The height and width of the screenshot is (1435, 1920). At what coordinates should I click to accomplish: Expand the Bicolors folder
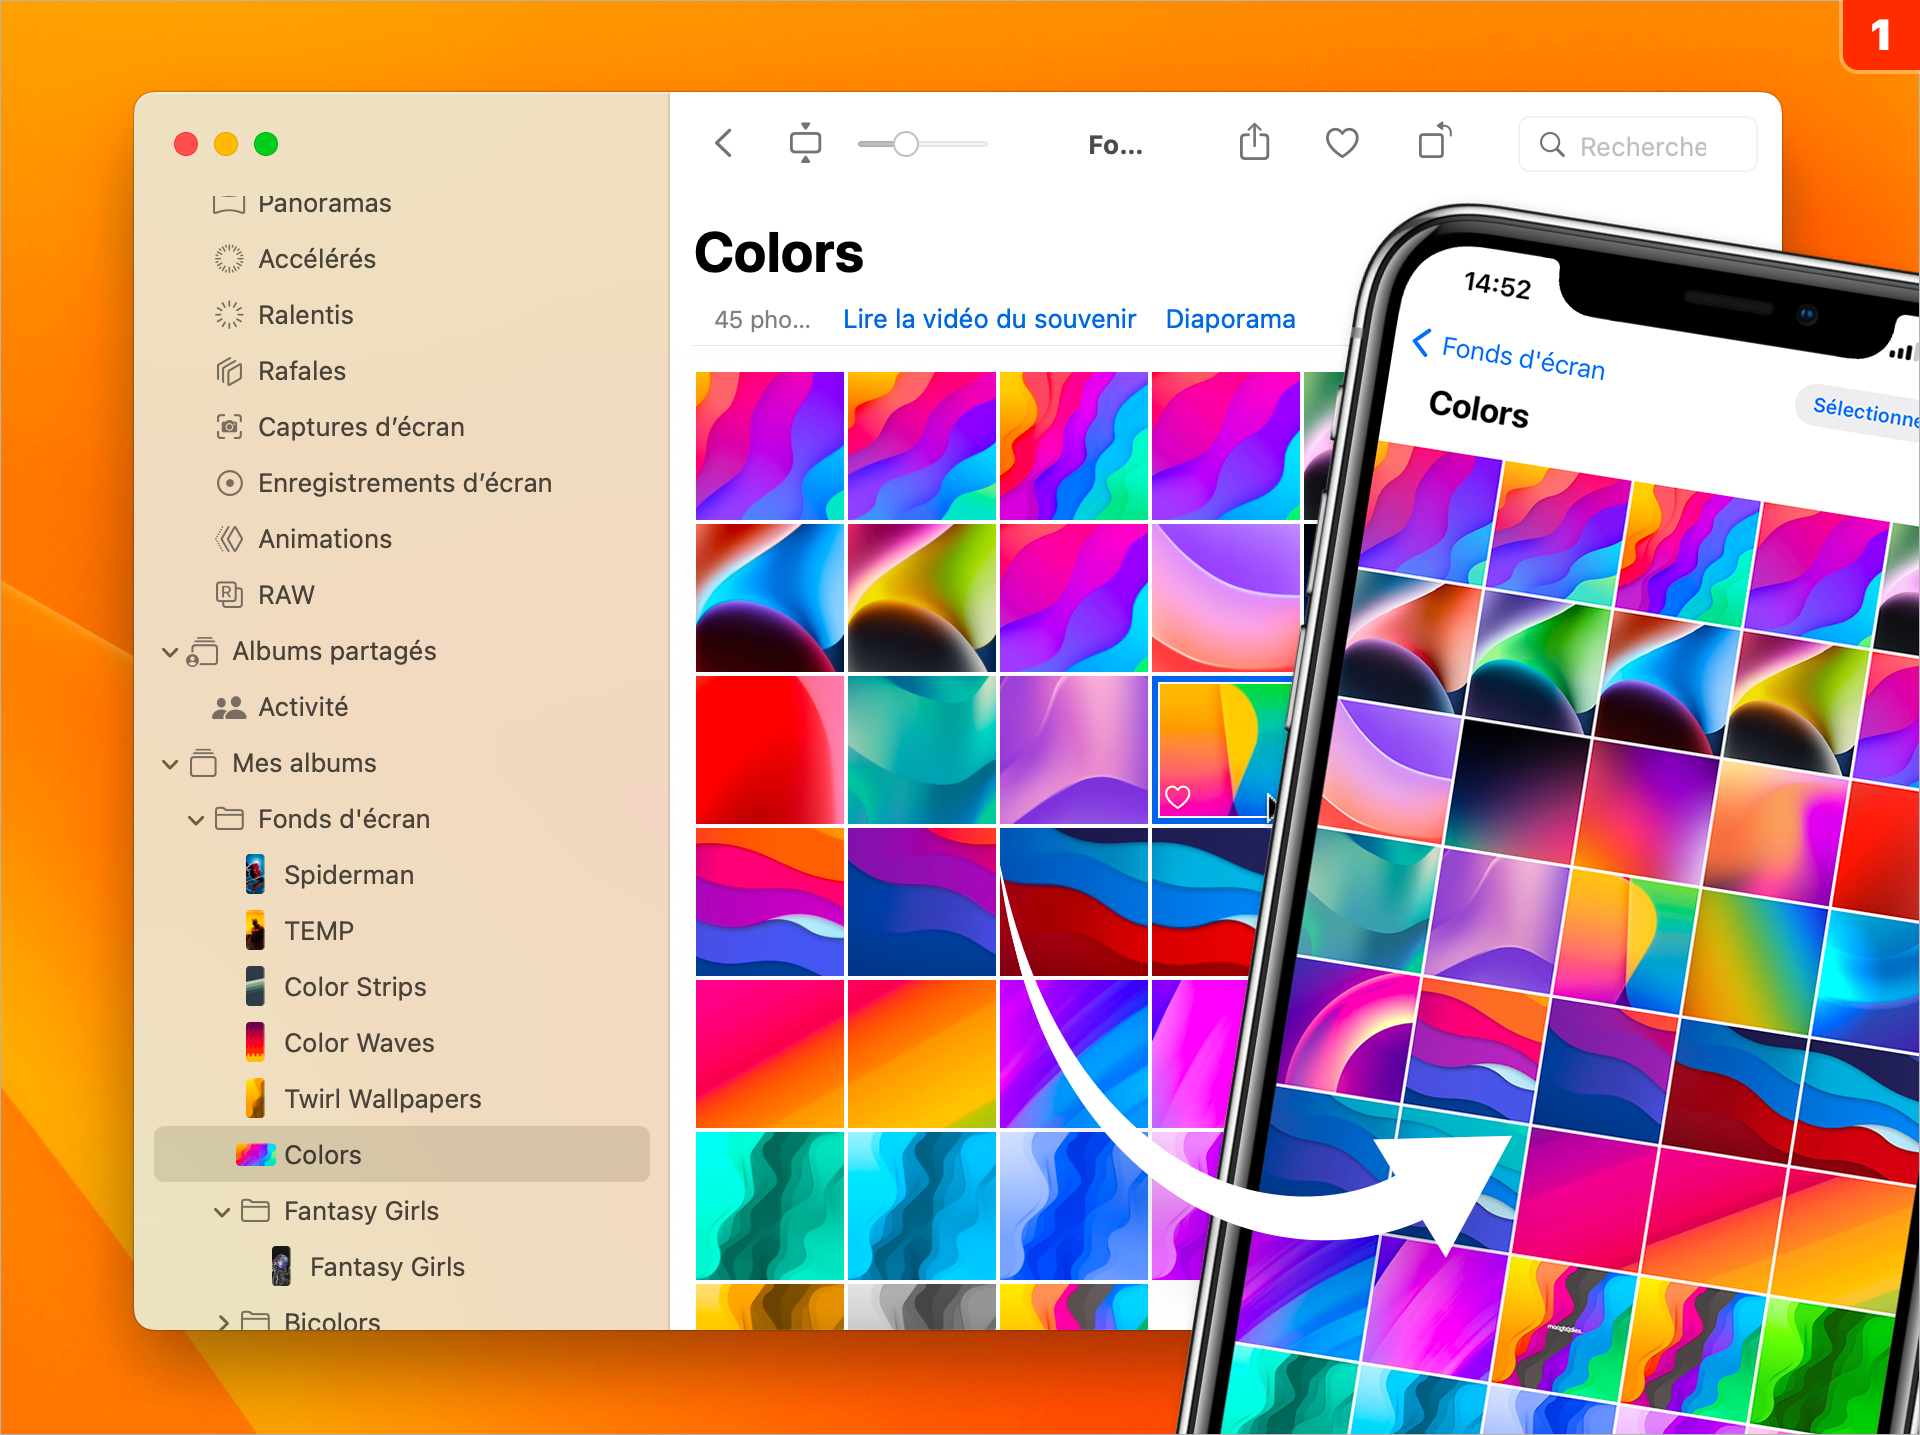pyautogui.click(x=223, y=1320)
